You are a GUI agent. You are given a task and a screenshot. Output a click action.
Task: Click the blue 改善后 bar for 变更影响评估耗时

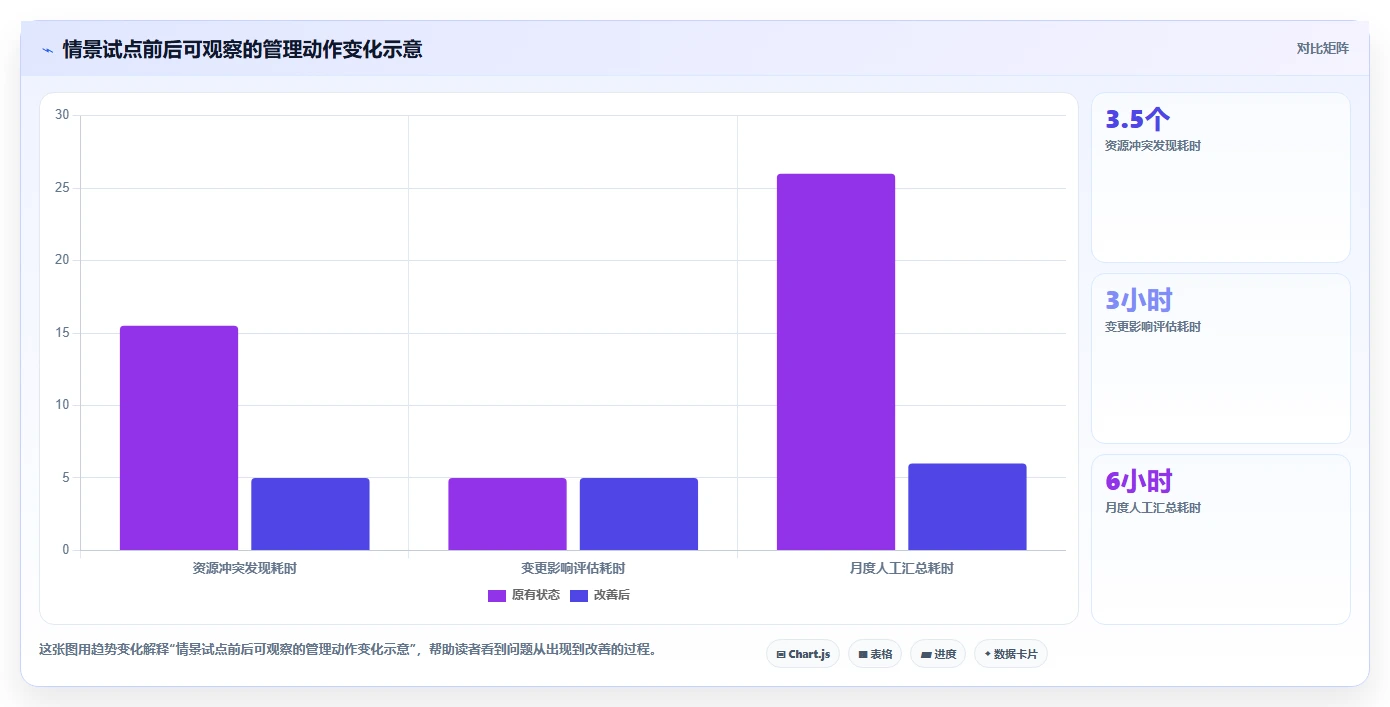tap(639, 514)
